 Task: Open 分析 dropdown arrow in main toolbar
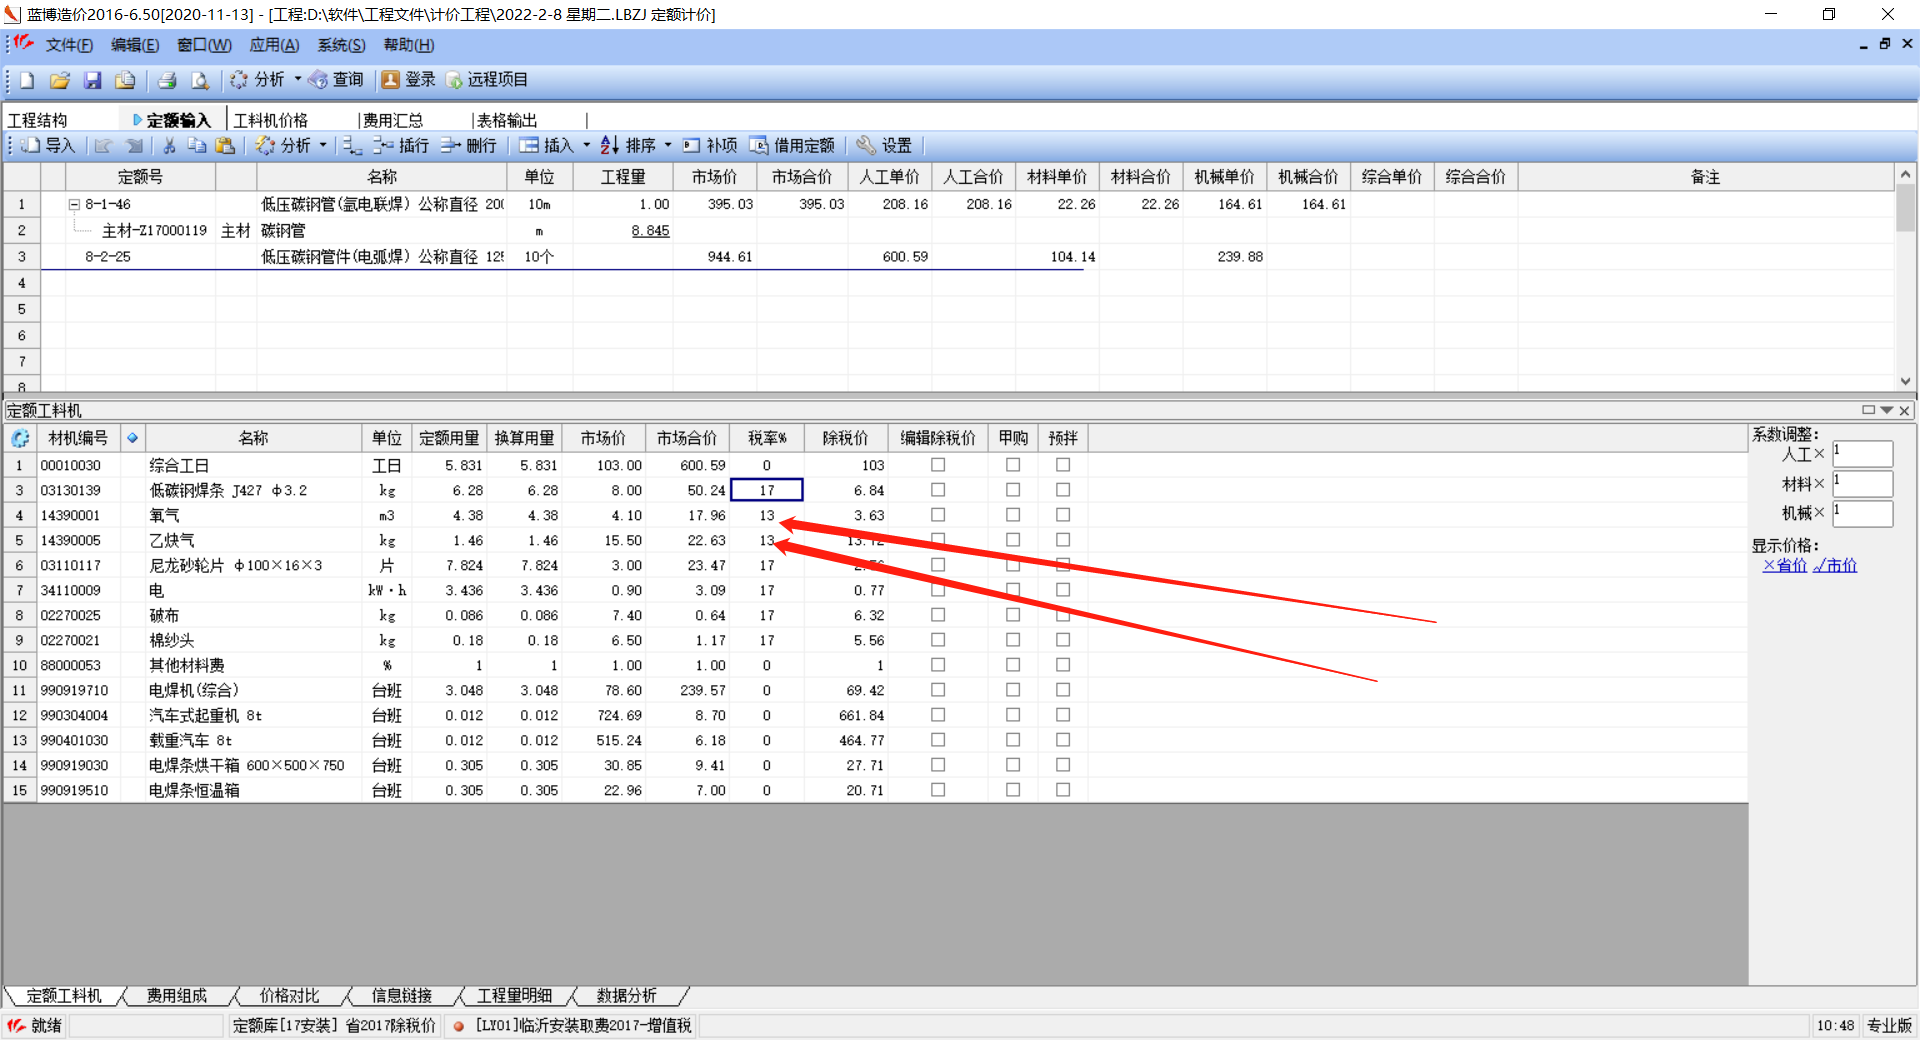pyautogui.click(x=298, y=79)
